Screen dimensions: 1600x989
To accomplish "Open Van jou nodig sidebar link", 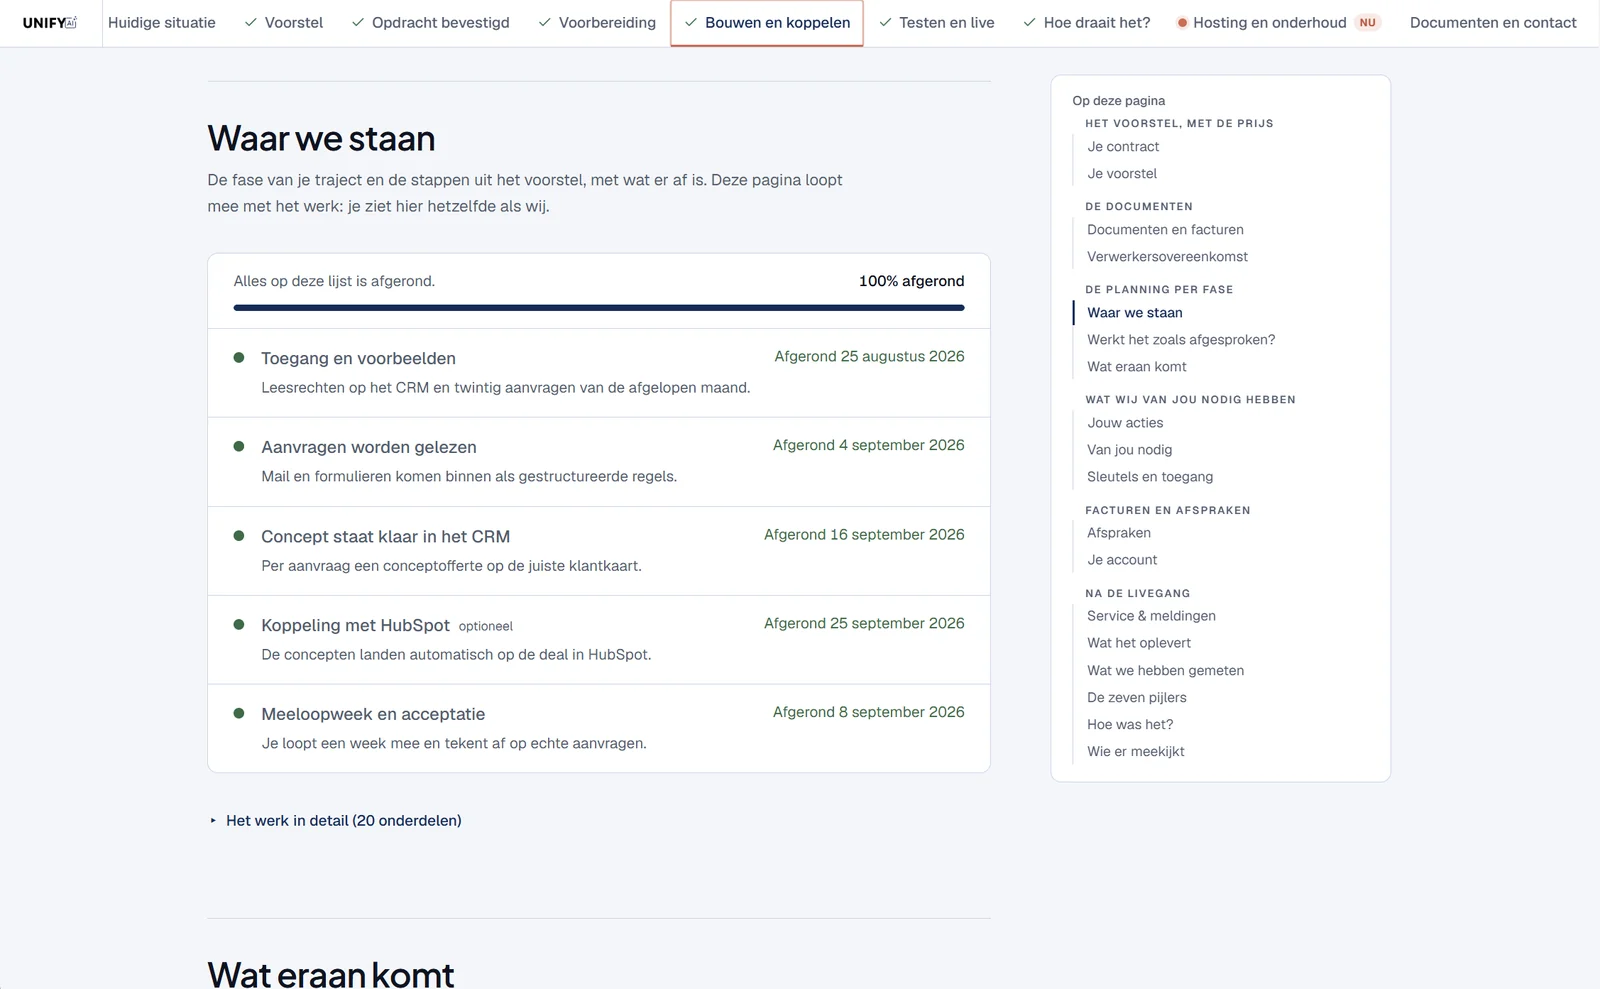I will (x=1130, y=450).
